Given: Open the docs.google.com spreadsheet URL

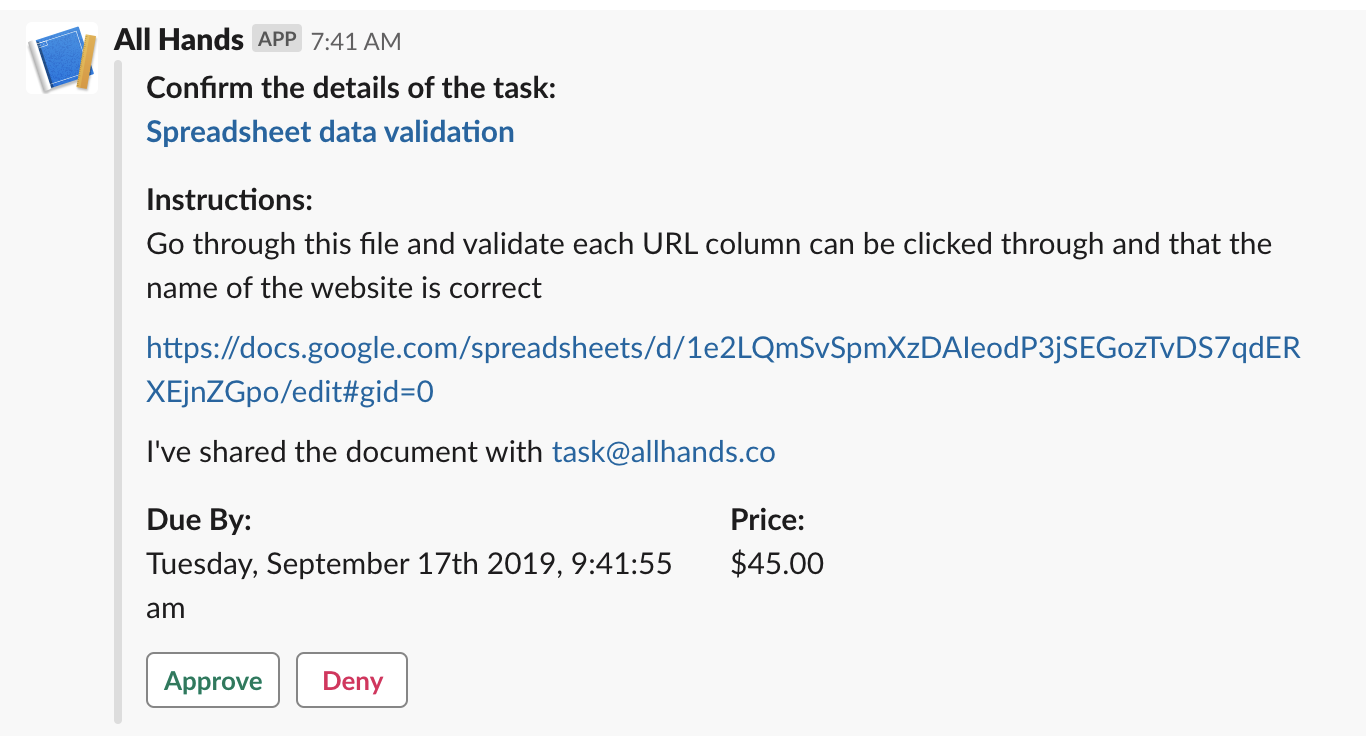Looking at the screenshot, I should (x=722, y=349).
